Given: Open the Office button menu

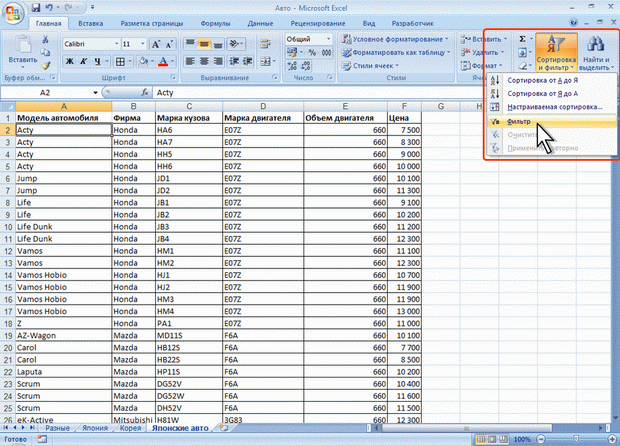Looking at the screenshot, I should (13, 13).
